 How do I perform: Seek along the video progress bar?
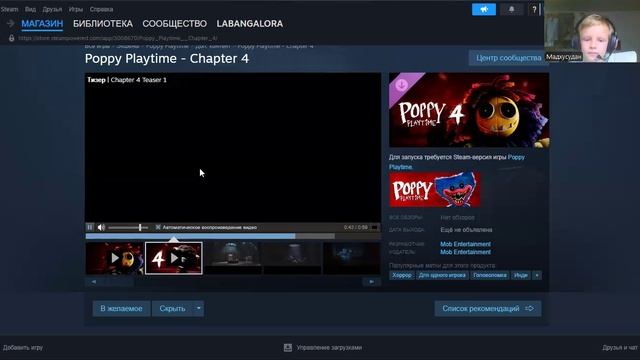coord(233,236)
